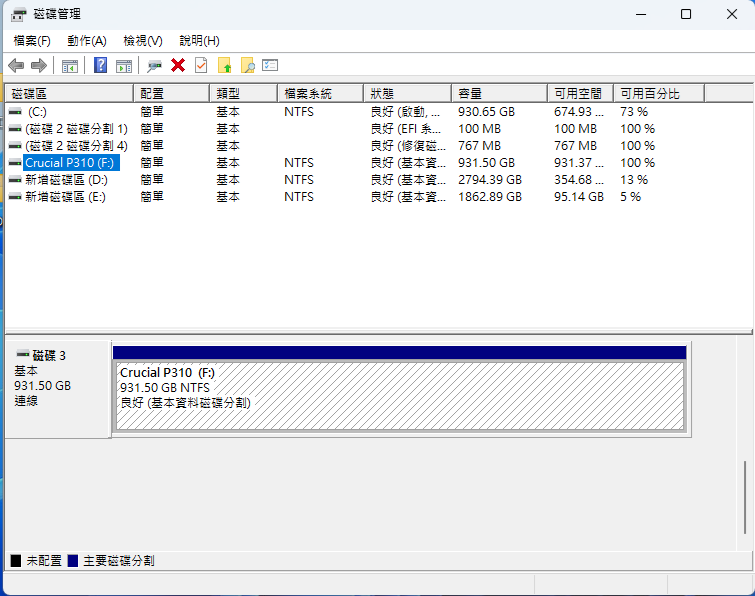Click drive icon beside 磁碟 2 磁碟分割 4
Image resolution: width=755 pixels, height=596 pixels.
[x=15, y=145]
